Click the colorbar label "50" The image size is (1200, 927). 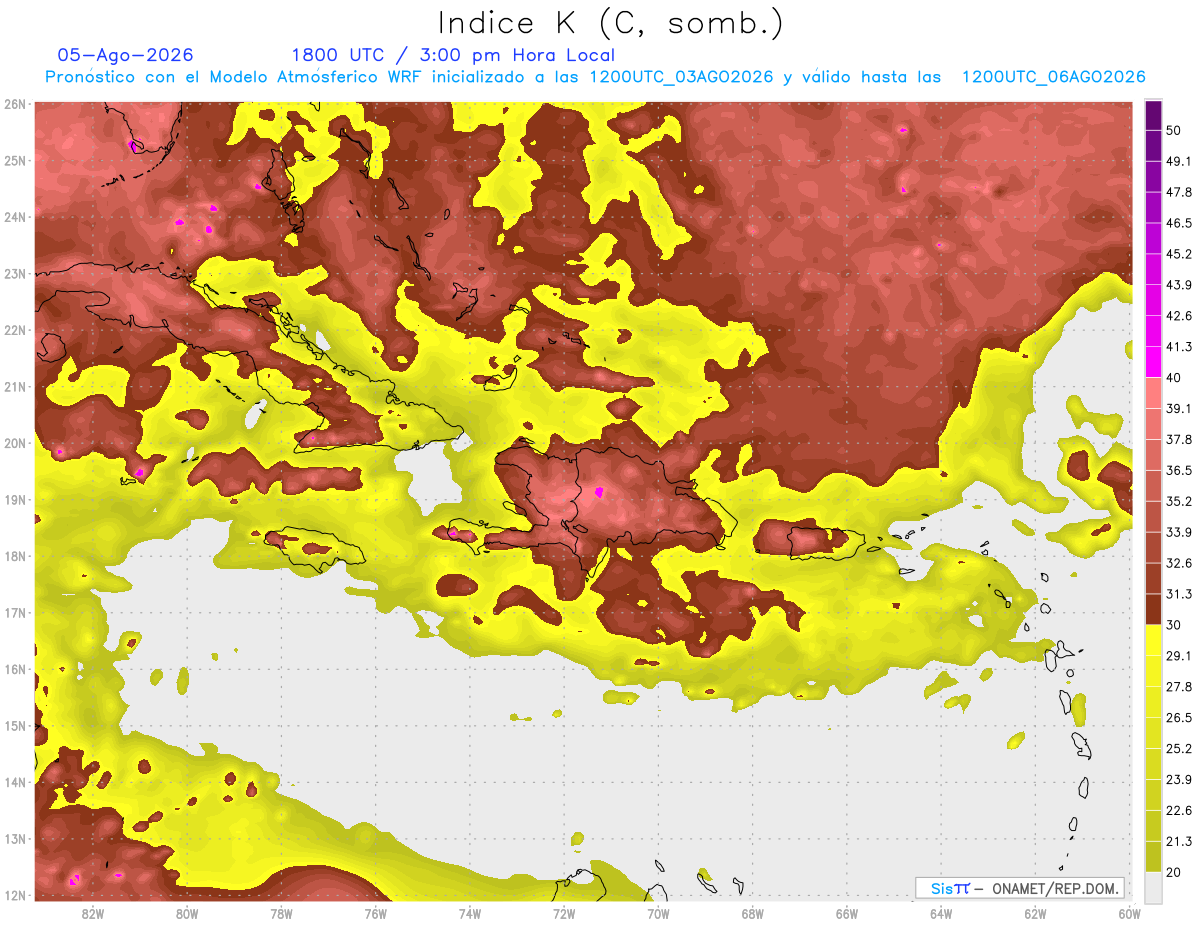[x=1174, y=130]
